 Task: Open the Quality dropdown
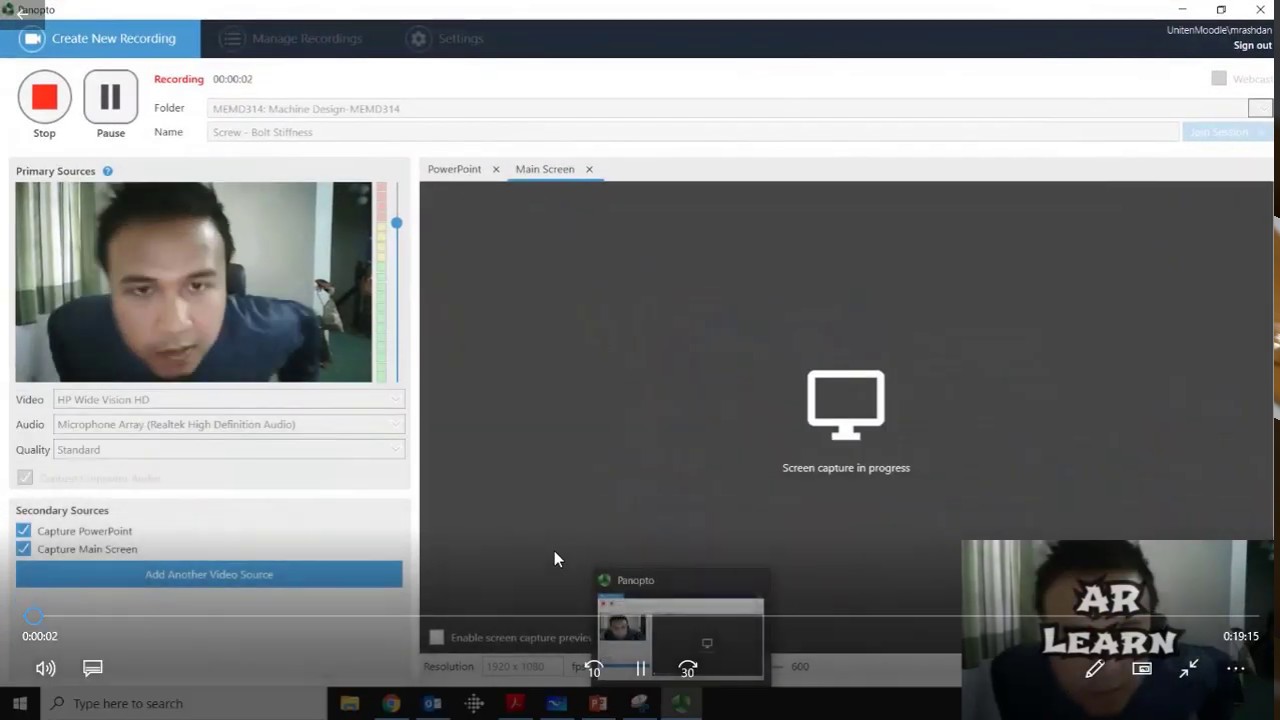[229, 450]
